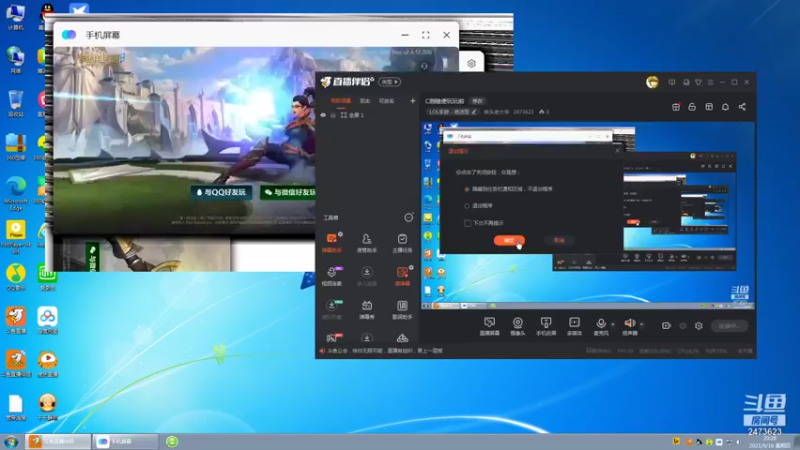Image resolution: width=800 pixels, height=450 pixels.
Task: Check the 下次不再提示 checkbox
Action: pyautogui.click(x=467, y=223)
